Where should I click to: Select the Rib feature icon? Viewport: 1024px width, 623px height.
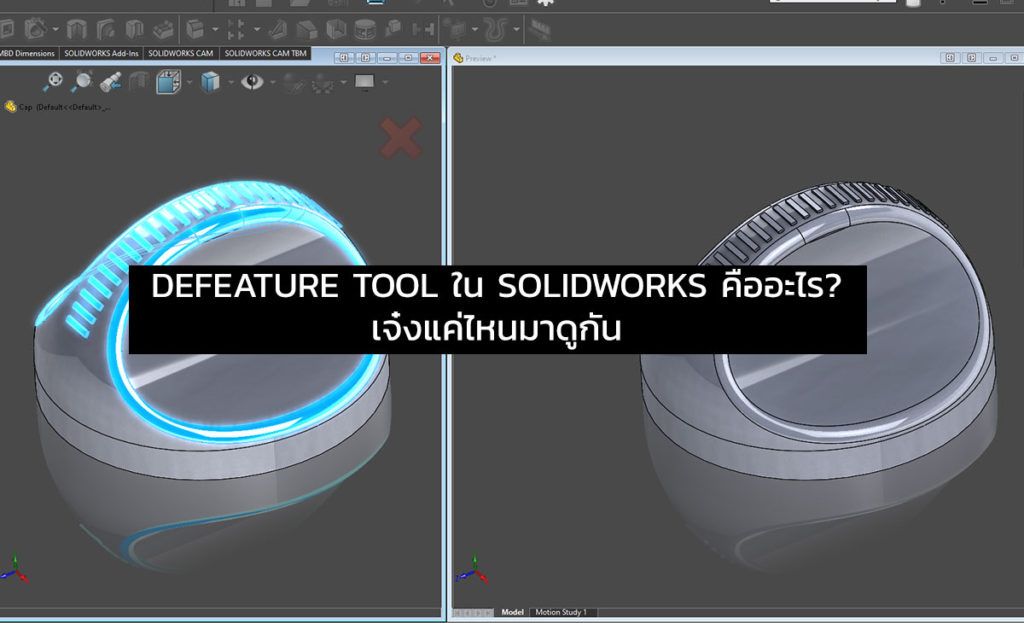[278, 29]
